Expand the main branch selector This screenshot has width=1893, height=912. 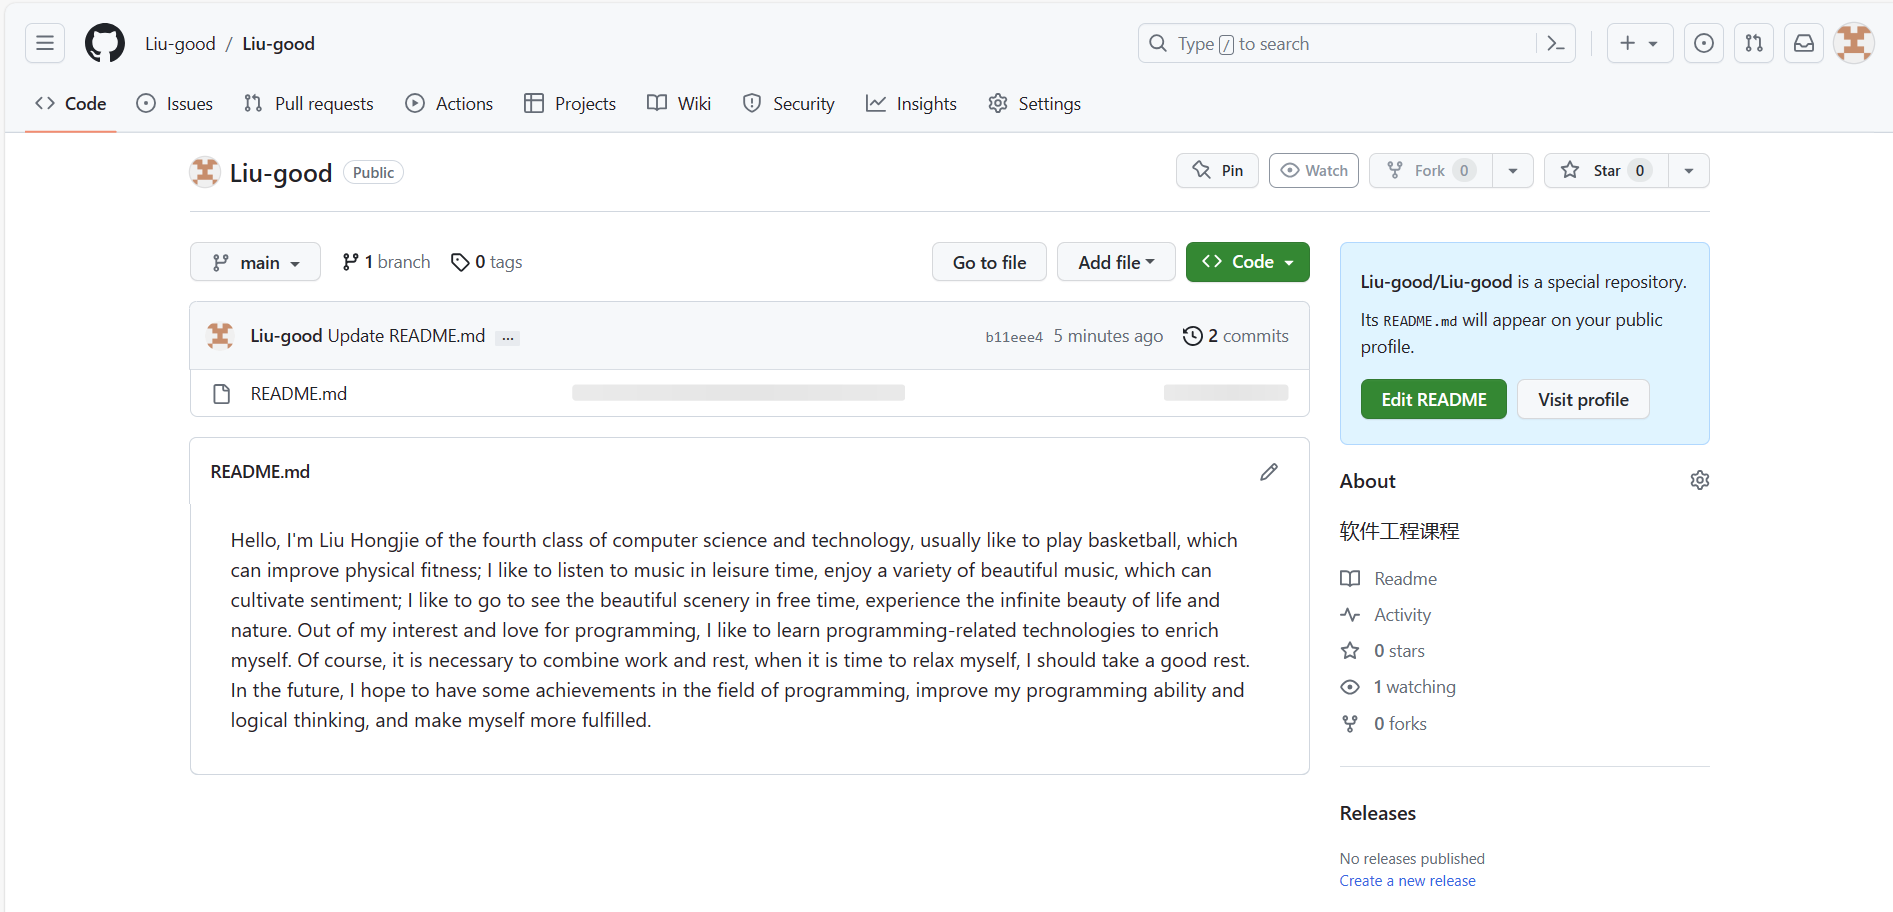click(x=255, y=262)
